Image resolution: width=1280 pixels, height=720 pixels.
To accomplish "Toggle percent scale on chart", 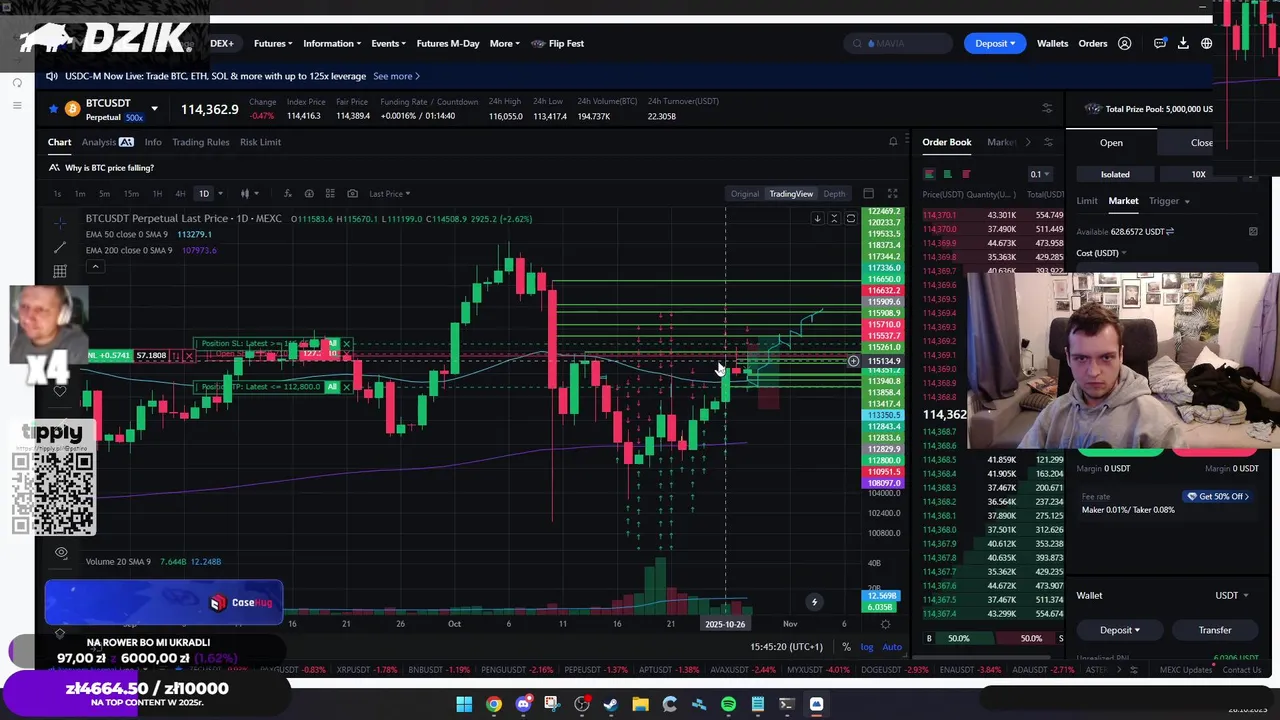I will [846, 647].
